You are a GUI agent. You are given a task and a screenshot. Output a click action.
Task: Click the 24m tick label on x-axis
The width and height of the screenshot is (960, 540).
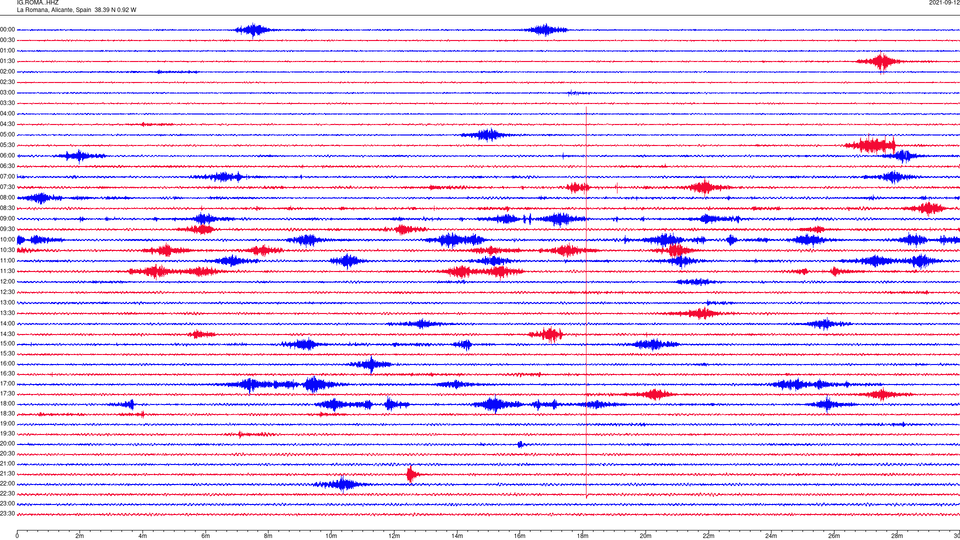click(771, 536)
